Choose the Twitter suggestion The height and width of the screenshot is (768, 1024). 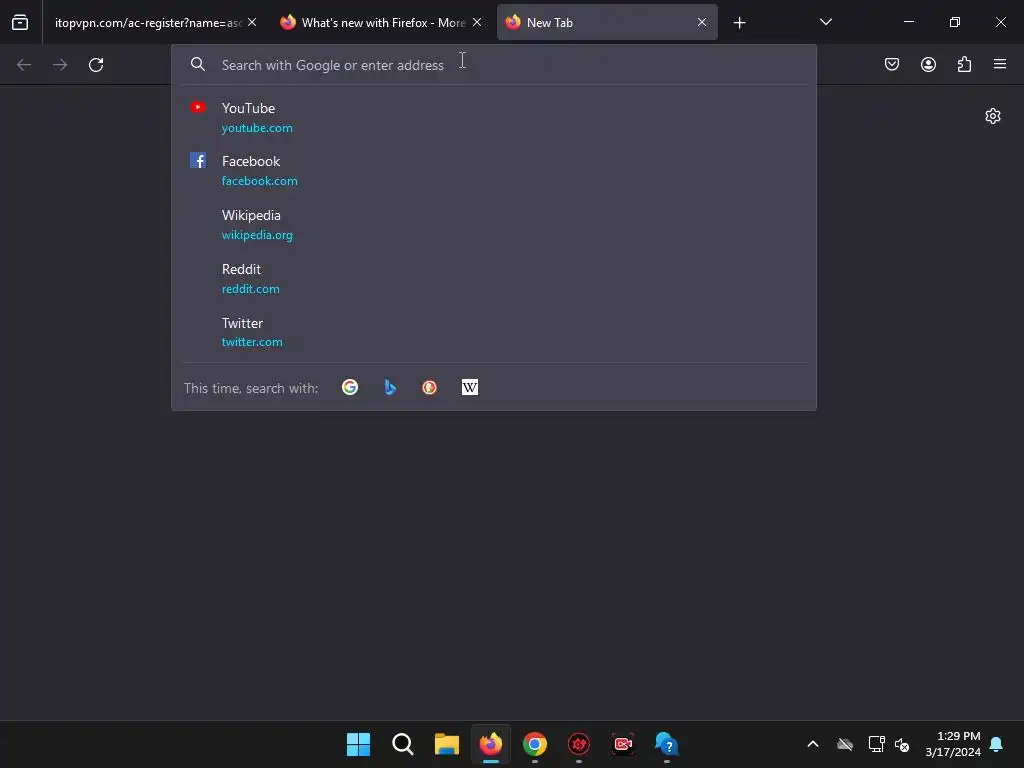494,332
